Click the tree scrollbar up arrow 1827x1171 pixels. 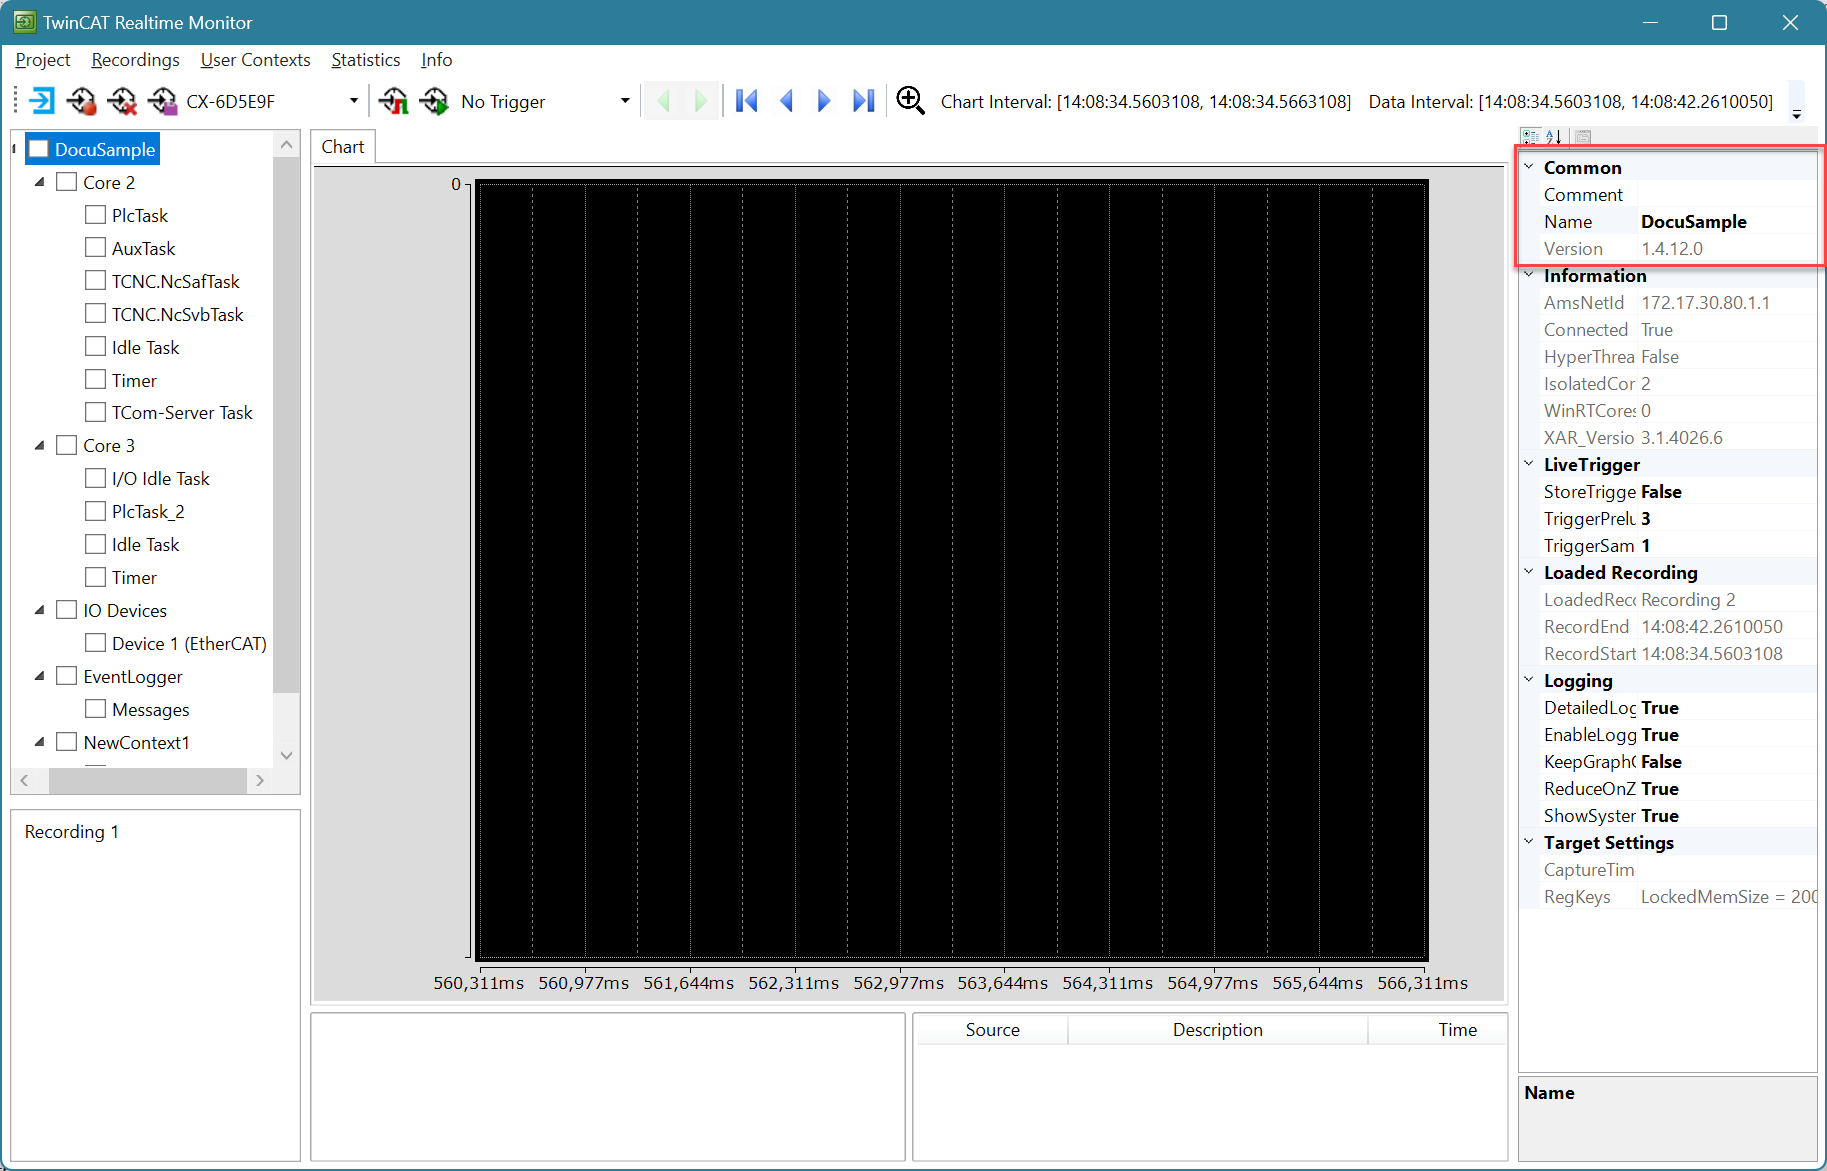tap(287, 145)
